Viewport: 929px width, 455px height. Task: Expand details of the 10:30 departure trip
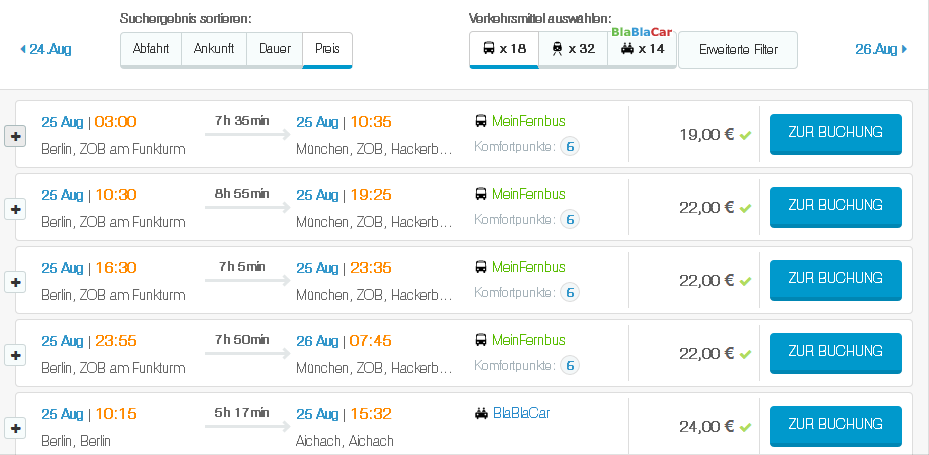(15, 209)
